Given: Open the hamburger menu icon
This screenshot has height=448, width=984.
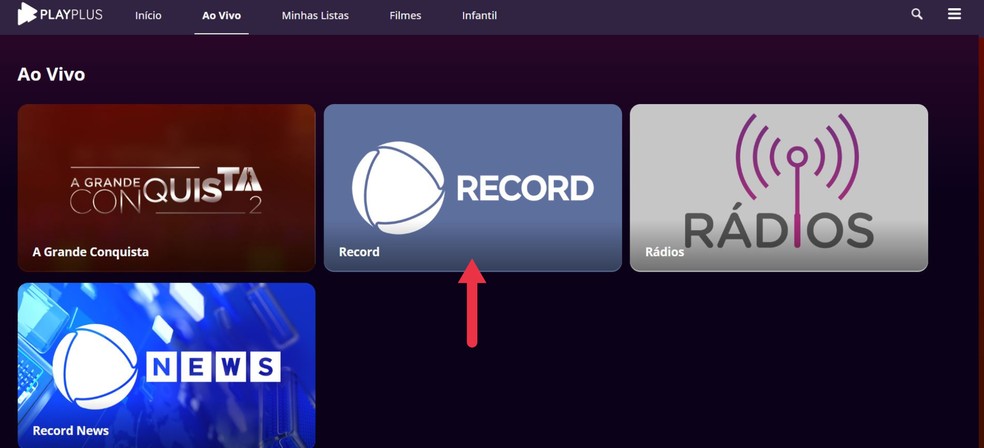Looking at the screenshot, I should 955,14.
